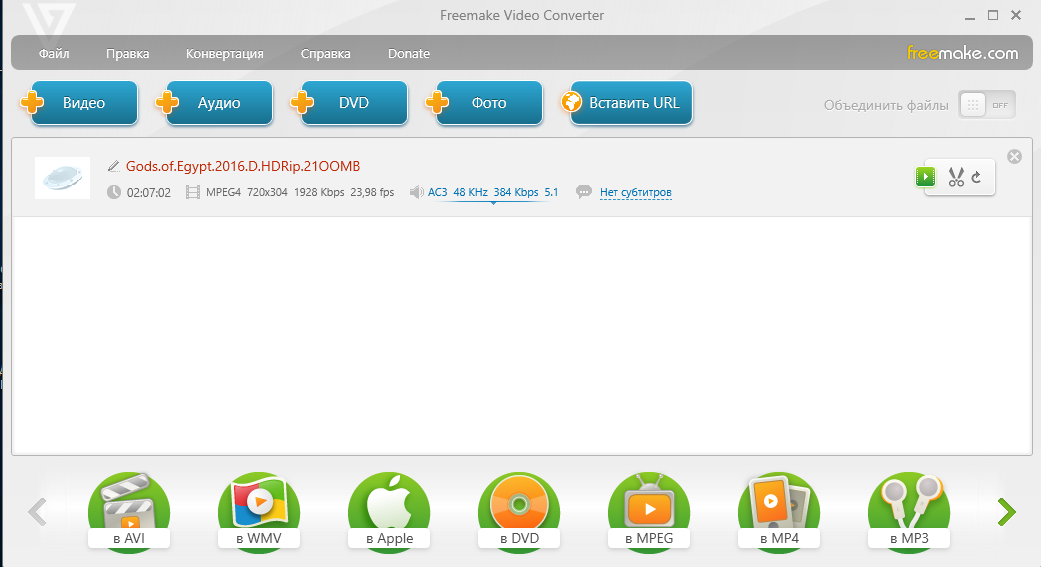Screen dimensions: 1041x567
Task: Remove the file with the X icon
Action: click(1014, 157)
